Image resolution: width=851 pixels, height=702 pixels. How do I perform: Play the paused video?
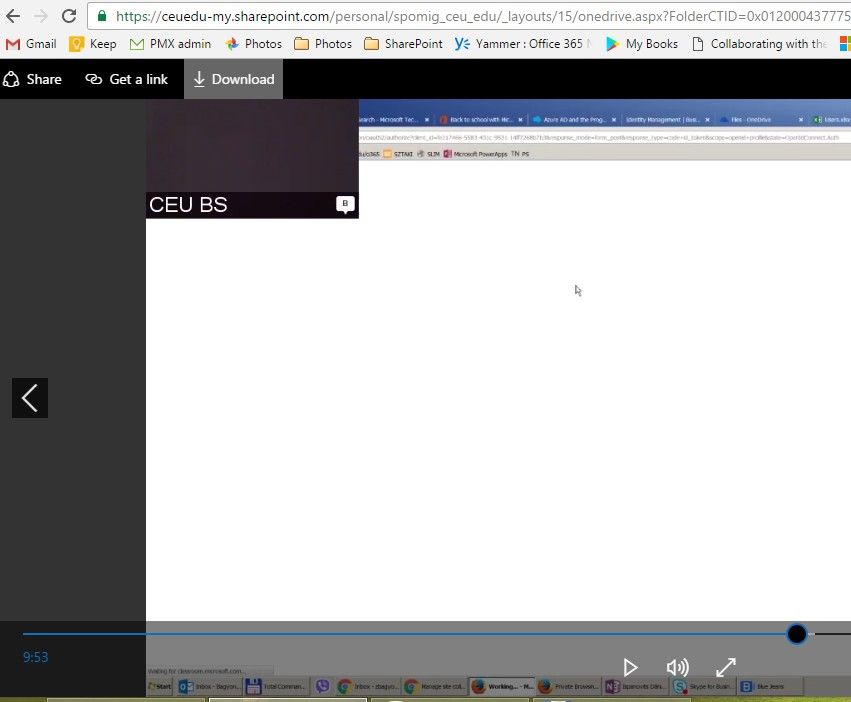(631, 667)
